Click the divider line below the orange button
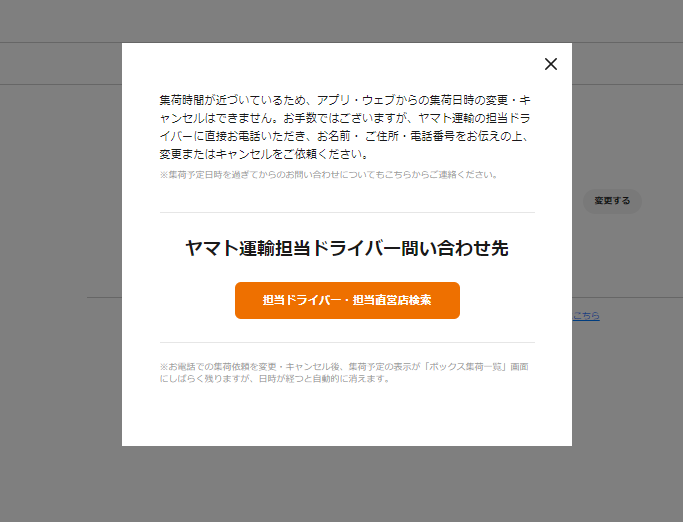The image size is (683, 522). pyautogui.click(x=347, y=342)
